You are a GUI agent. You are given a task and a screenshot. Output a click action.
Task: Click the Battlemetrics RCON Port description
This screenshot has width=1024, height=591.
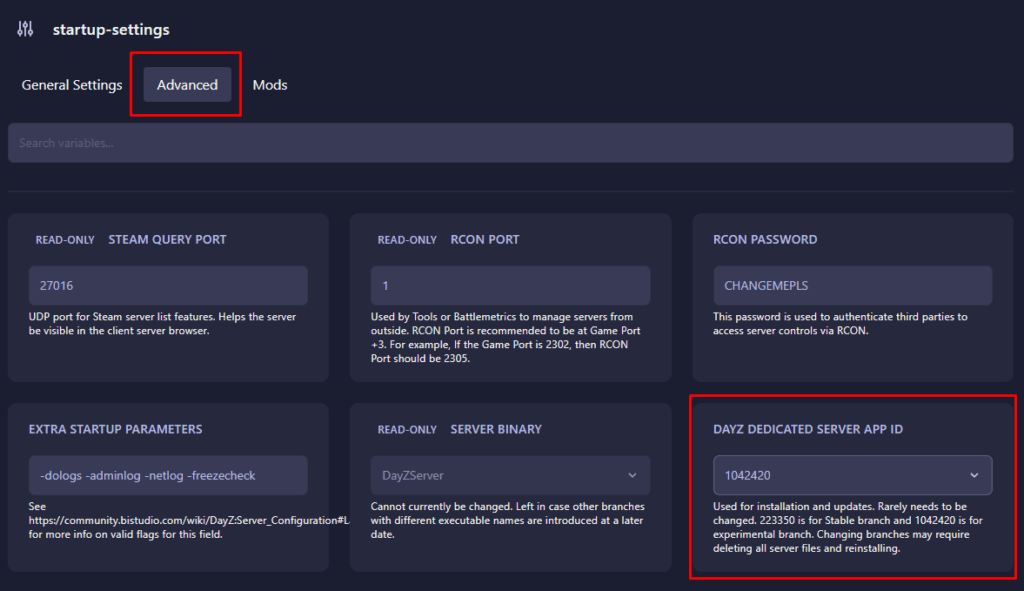pyautogui.click(x=505, y=338)
